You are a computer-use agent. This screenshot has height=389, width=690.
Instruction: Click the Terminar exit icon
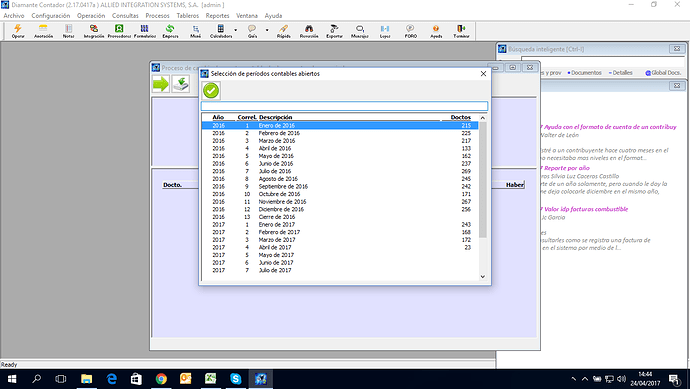tap(461, 31)
